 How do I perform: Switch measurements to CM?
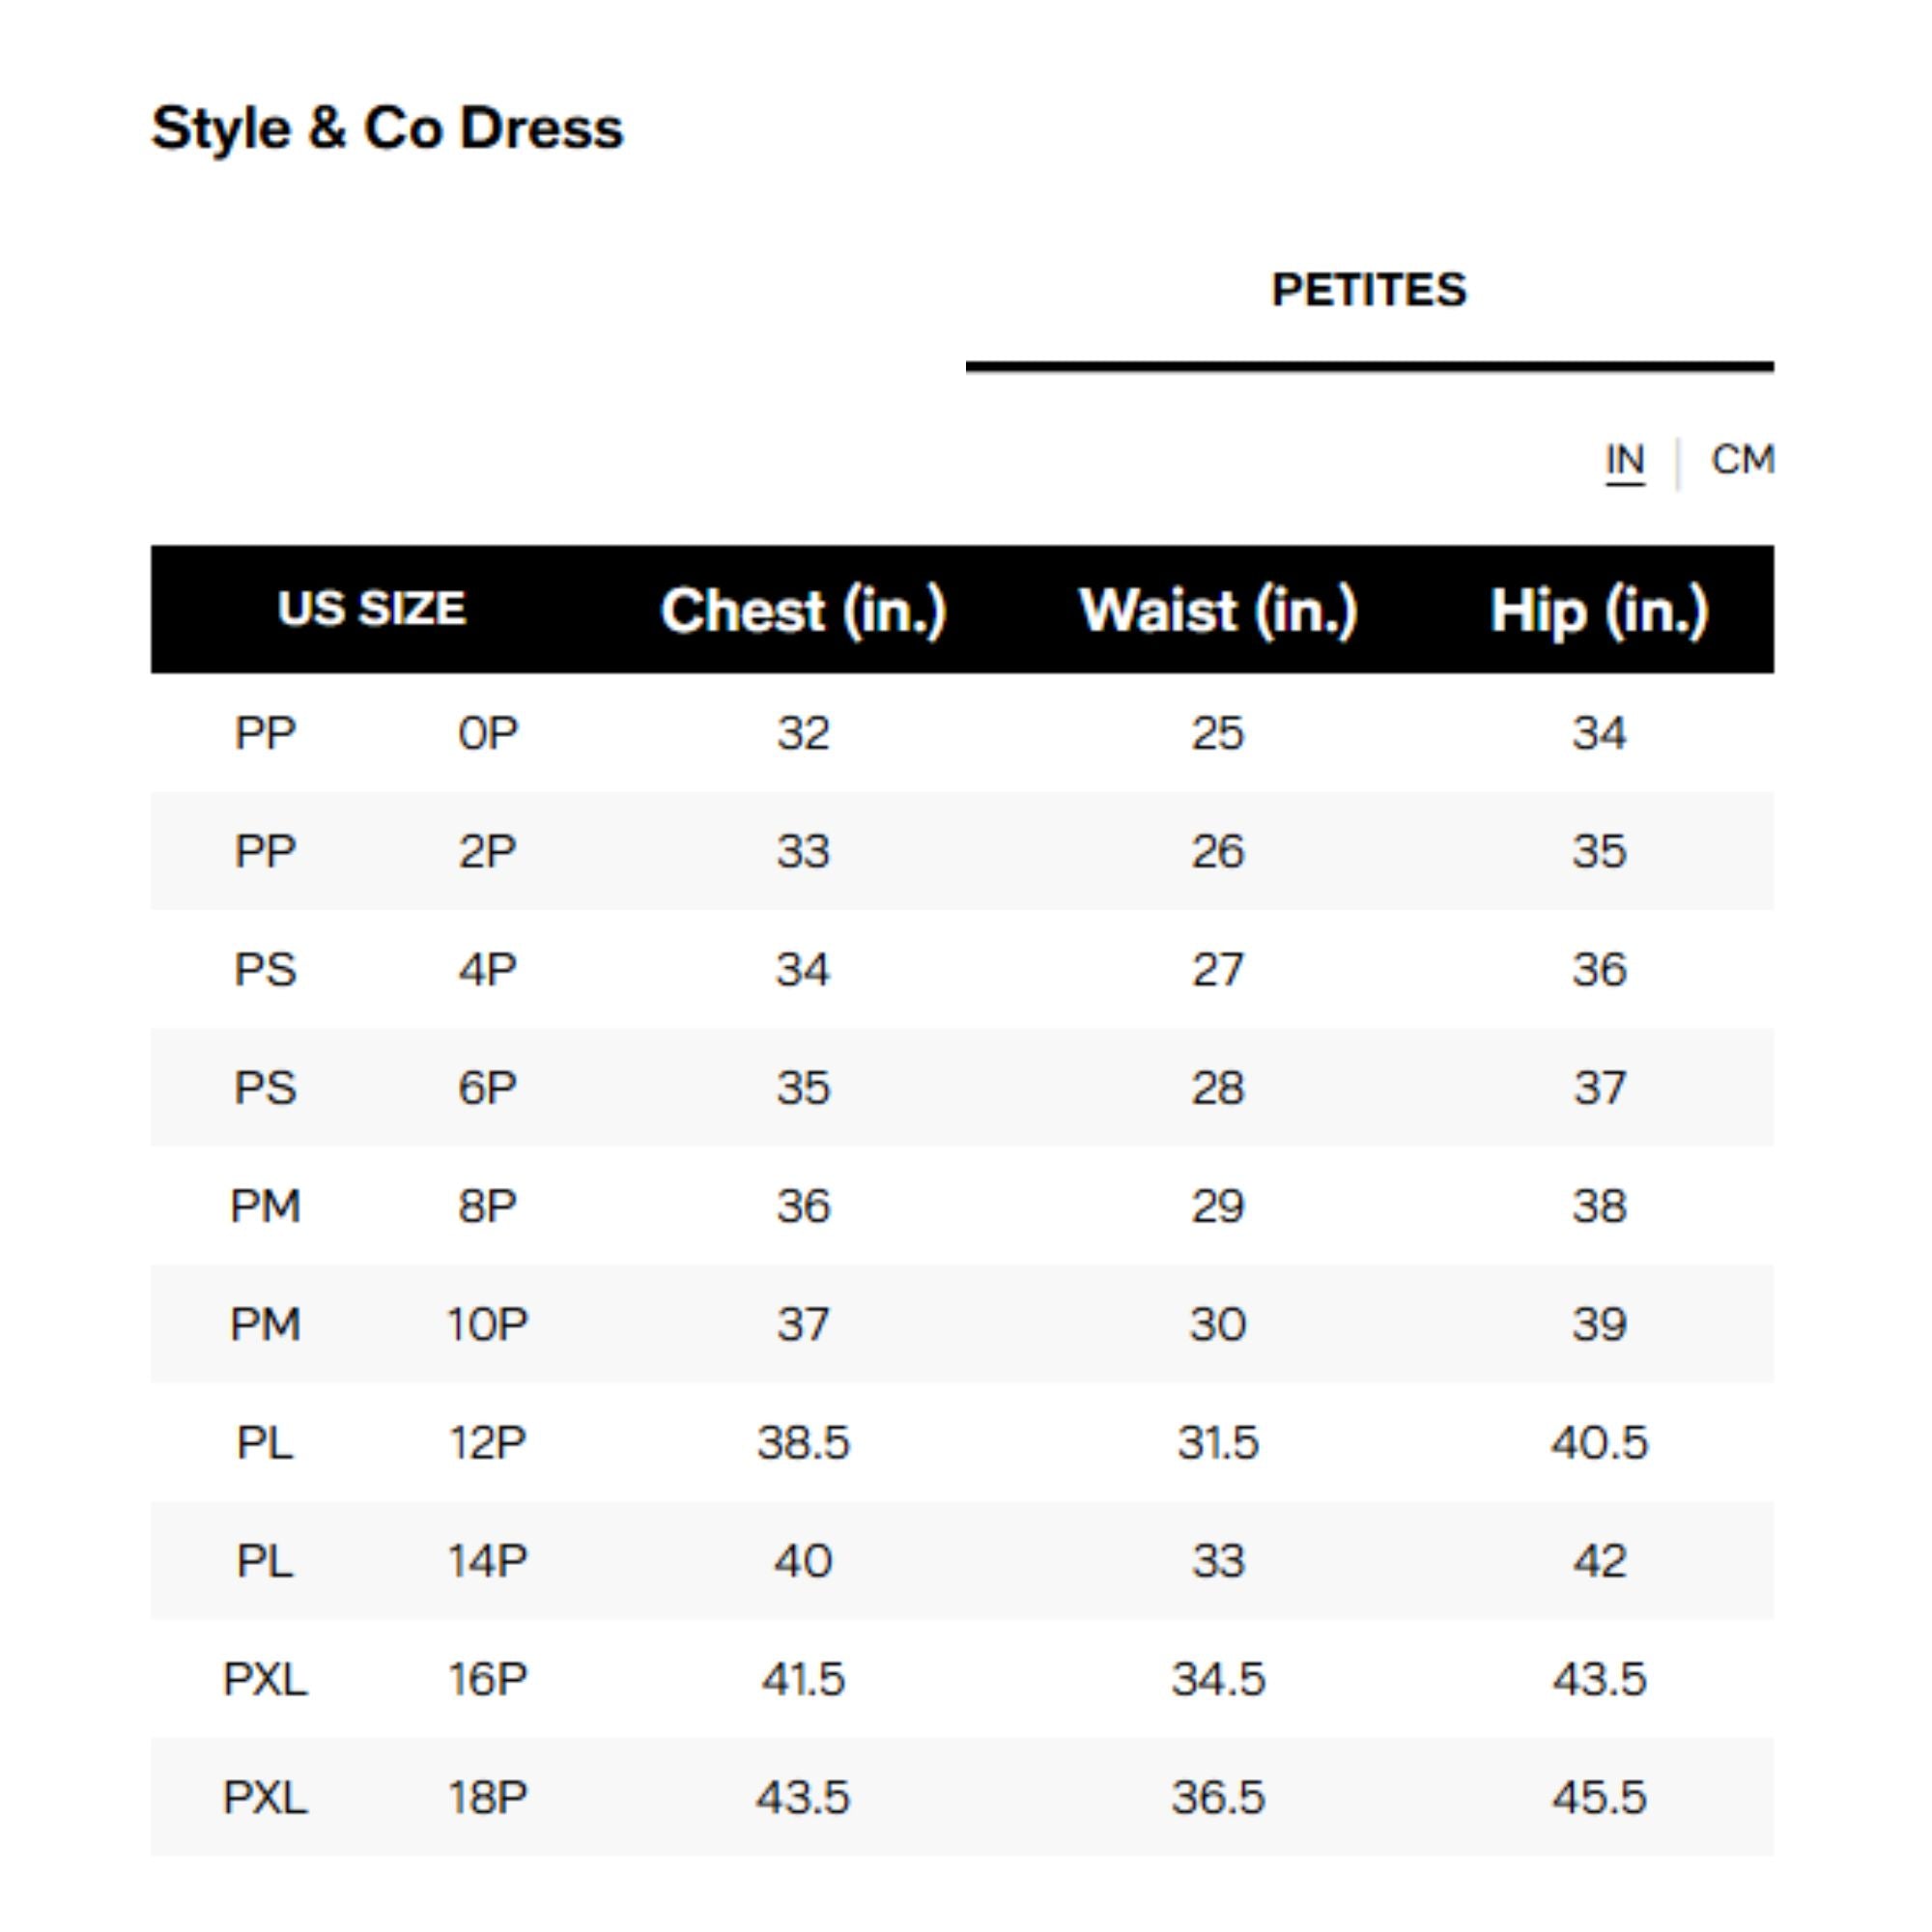tap(1742, 460)
